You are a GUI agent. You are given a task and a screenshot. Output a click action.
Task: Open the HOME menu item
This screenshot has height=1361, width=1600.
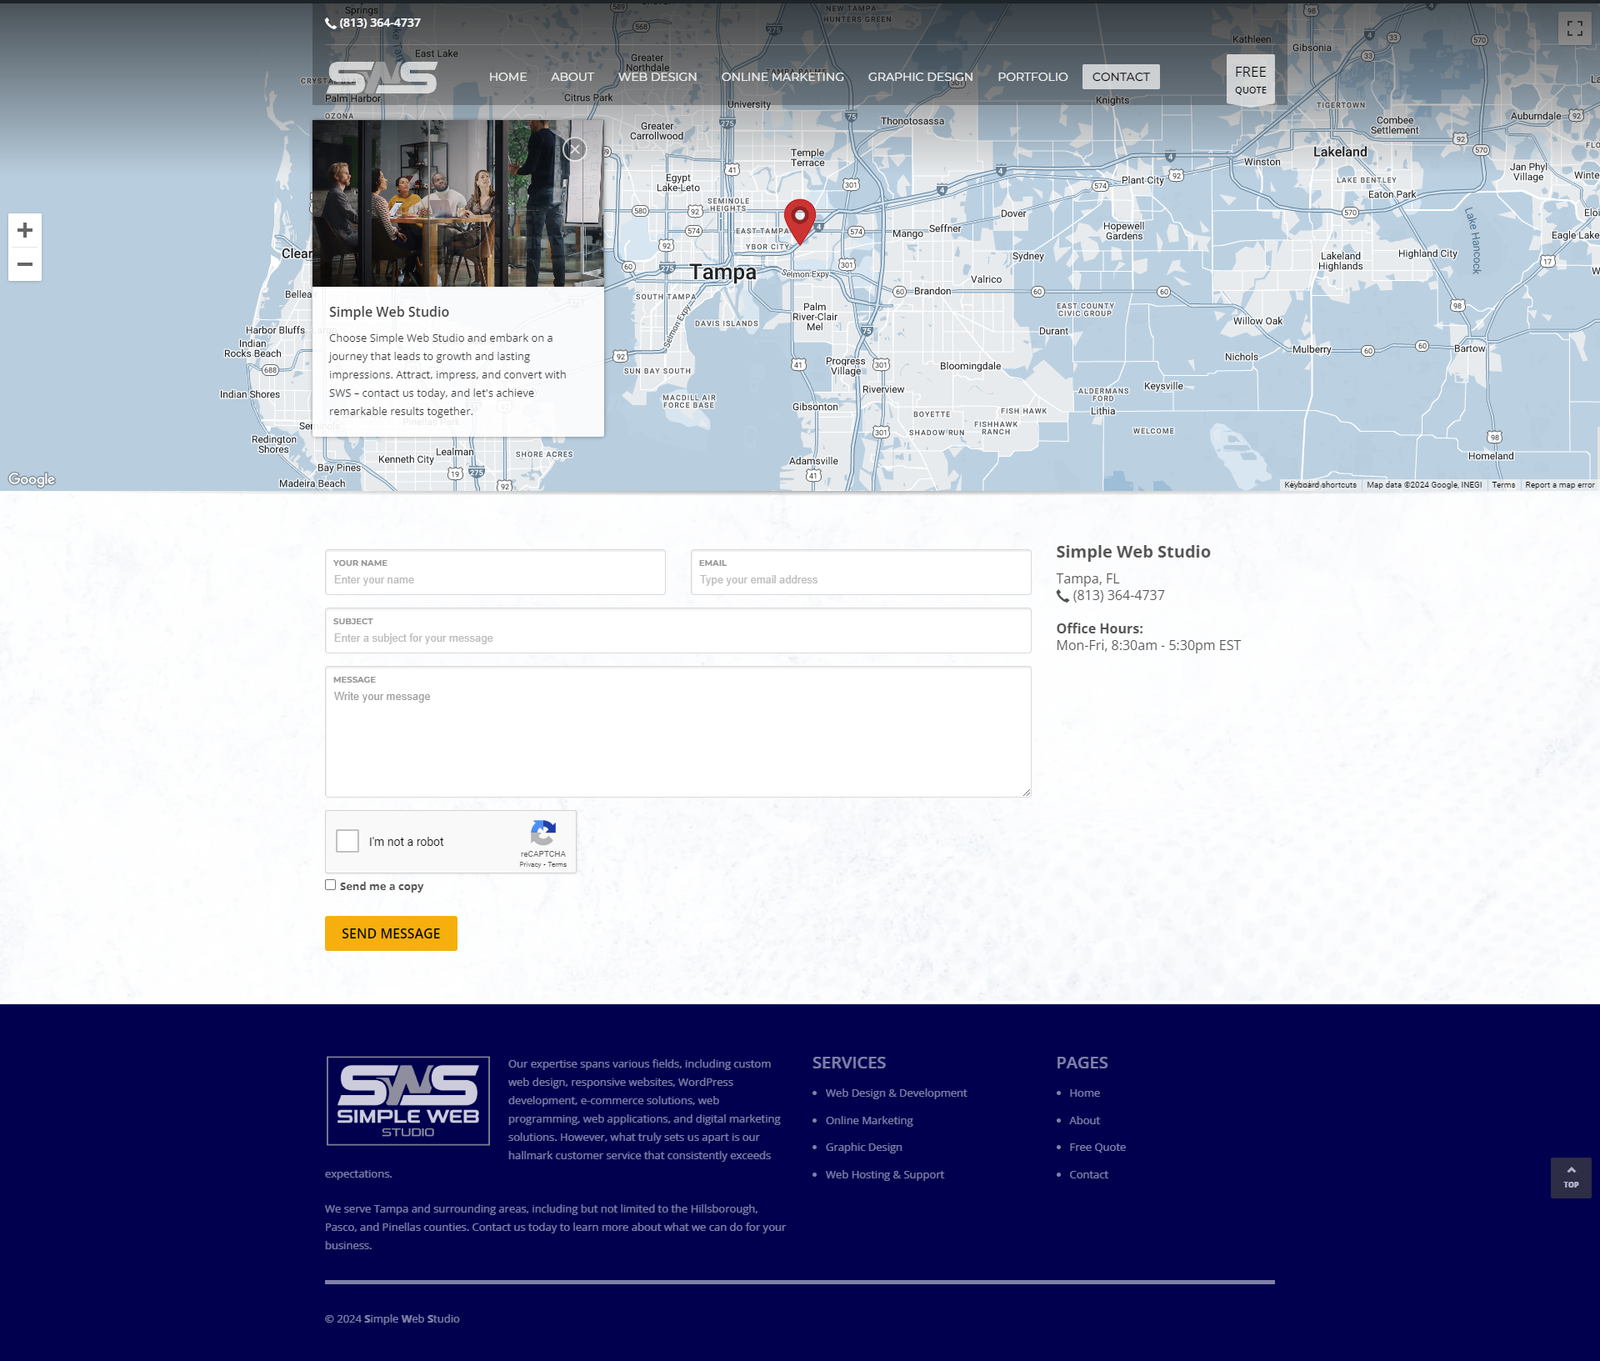[x=508, y=77]
